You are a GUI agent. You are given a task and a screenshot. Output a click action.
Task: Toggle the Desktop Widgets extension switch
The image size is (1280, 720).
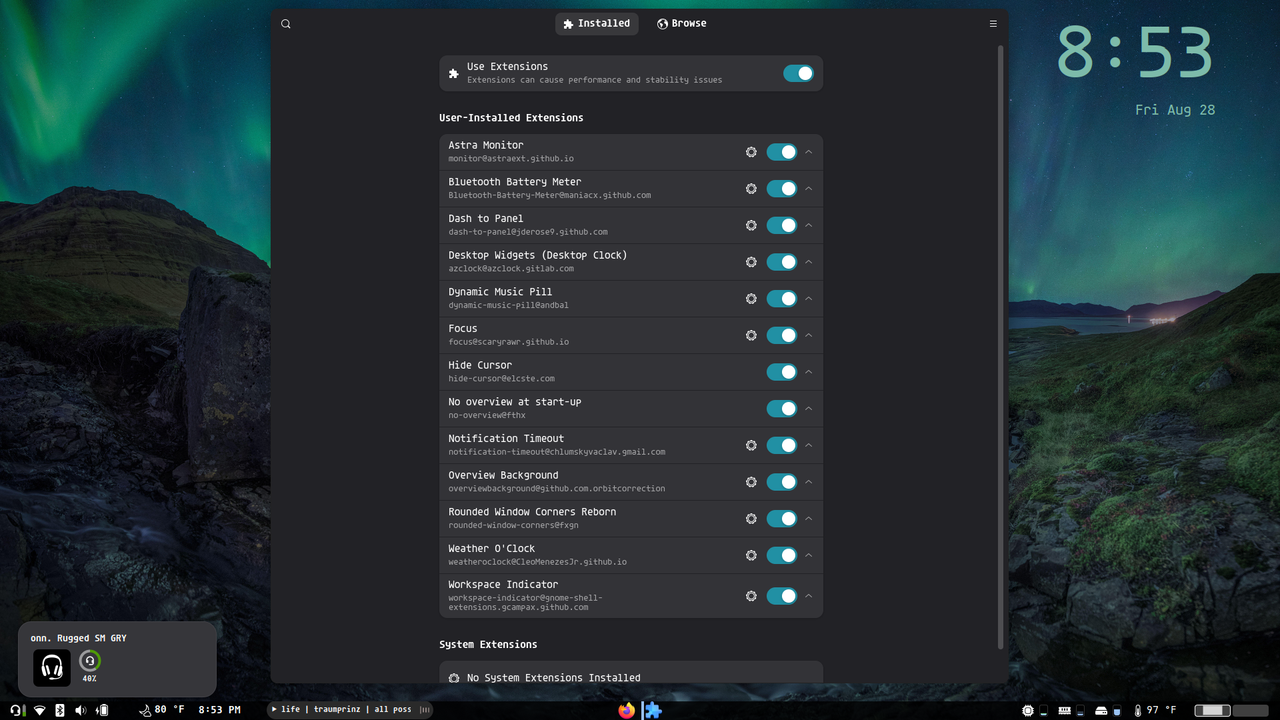pyautogui.click(x=782, y=262)
